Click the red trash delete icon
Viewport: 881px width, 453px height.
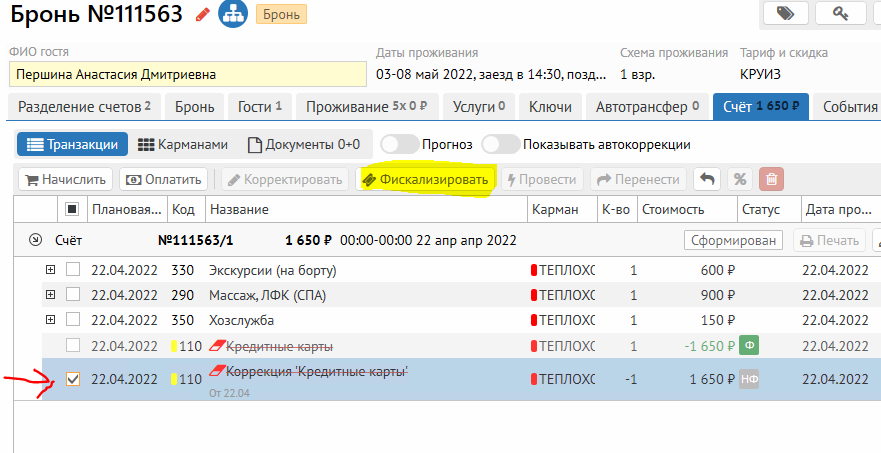pos(771,180)
